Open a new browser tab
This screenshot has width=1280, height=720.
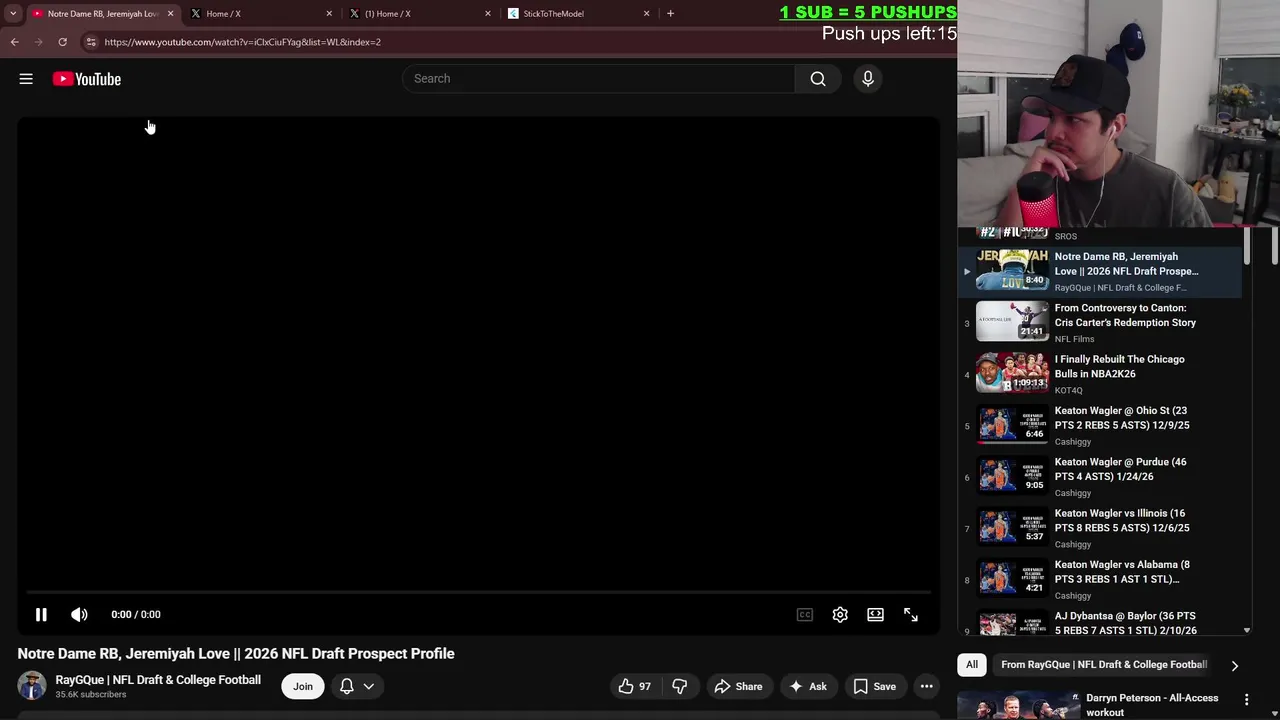(670, 14)
